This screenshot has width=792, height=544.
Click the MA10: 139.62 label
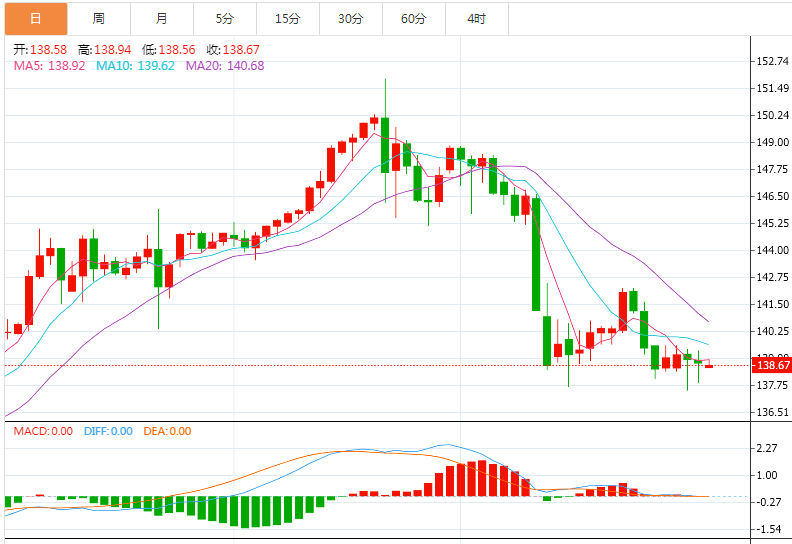[x=135, y=66]
